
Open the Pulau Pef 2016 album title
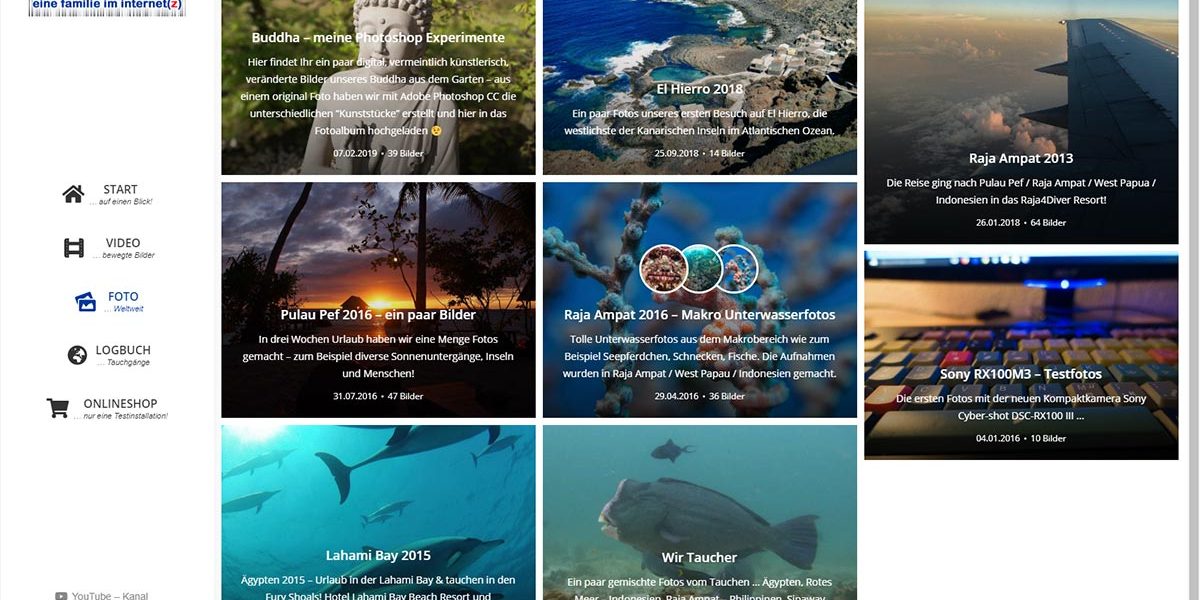[378, 314]
